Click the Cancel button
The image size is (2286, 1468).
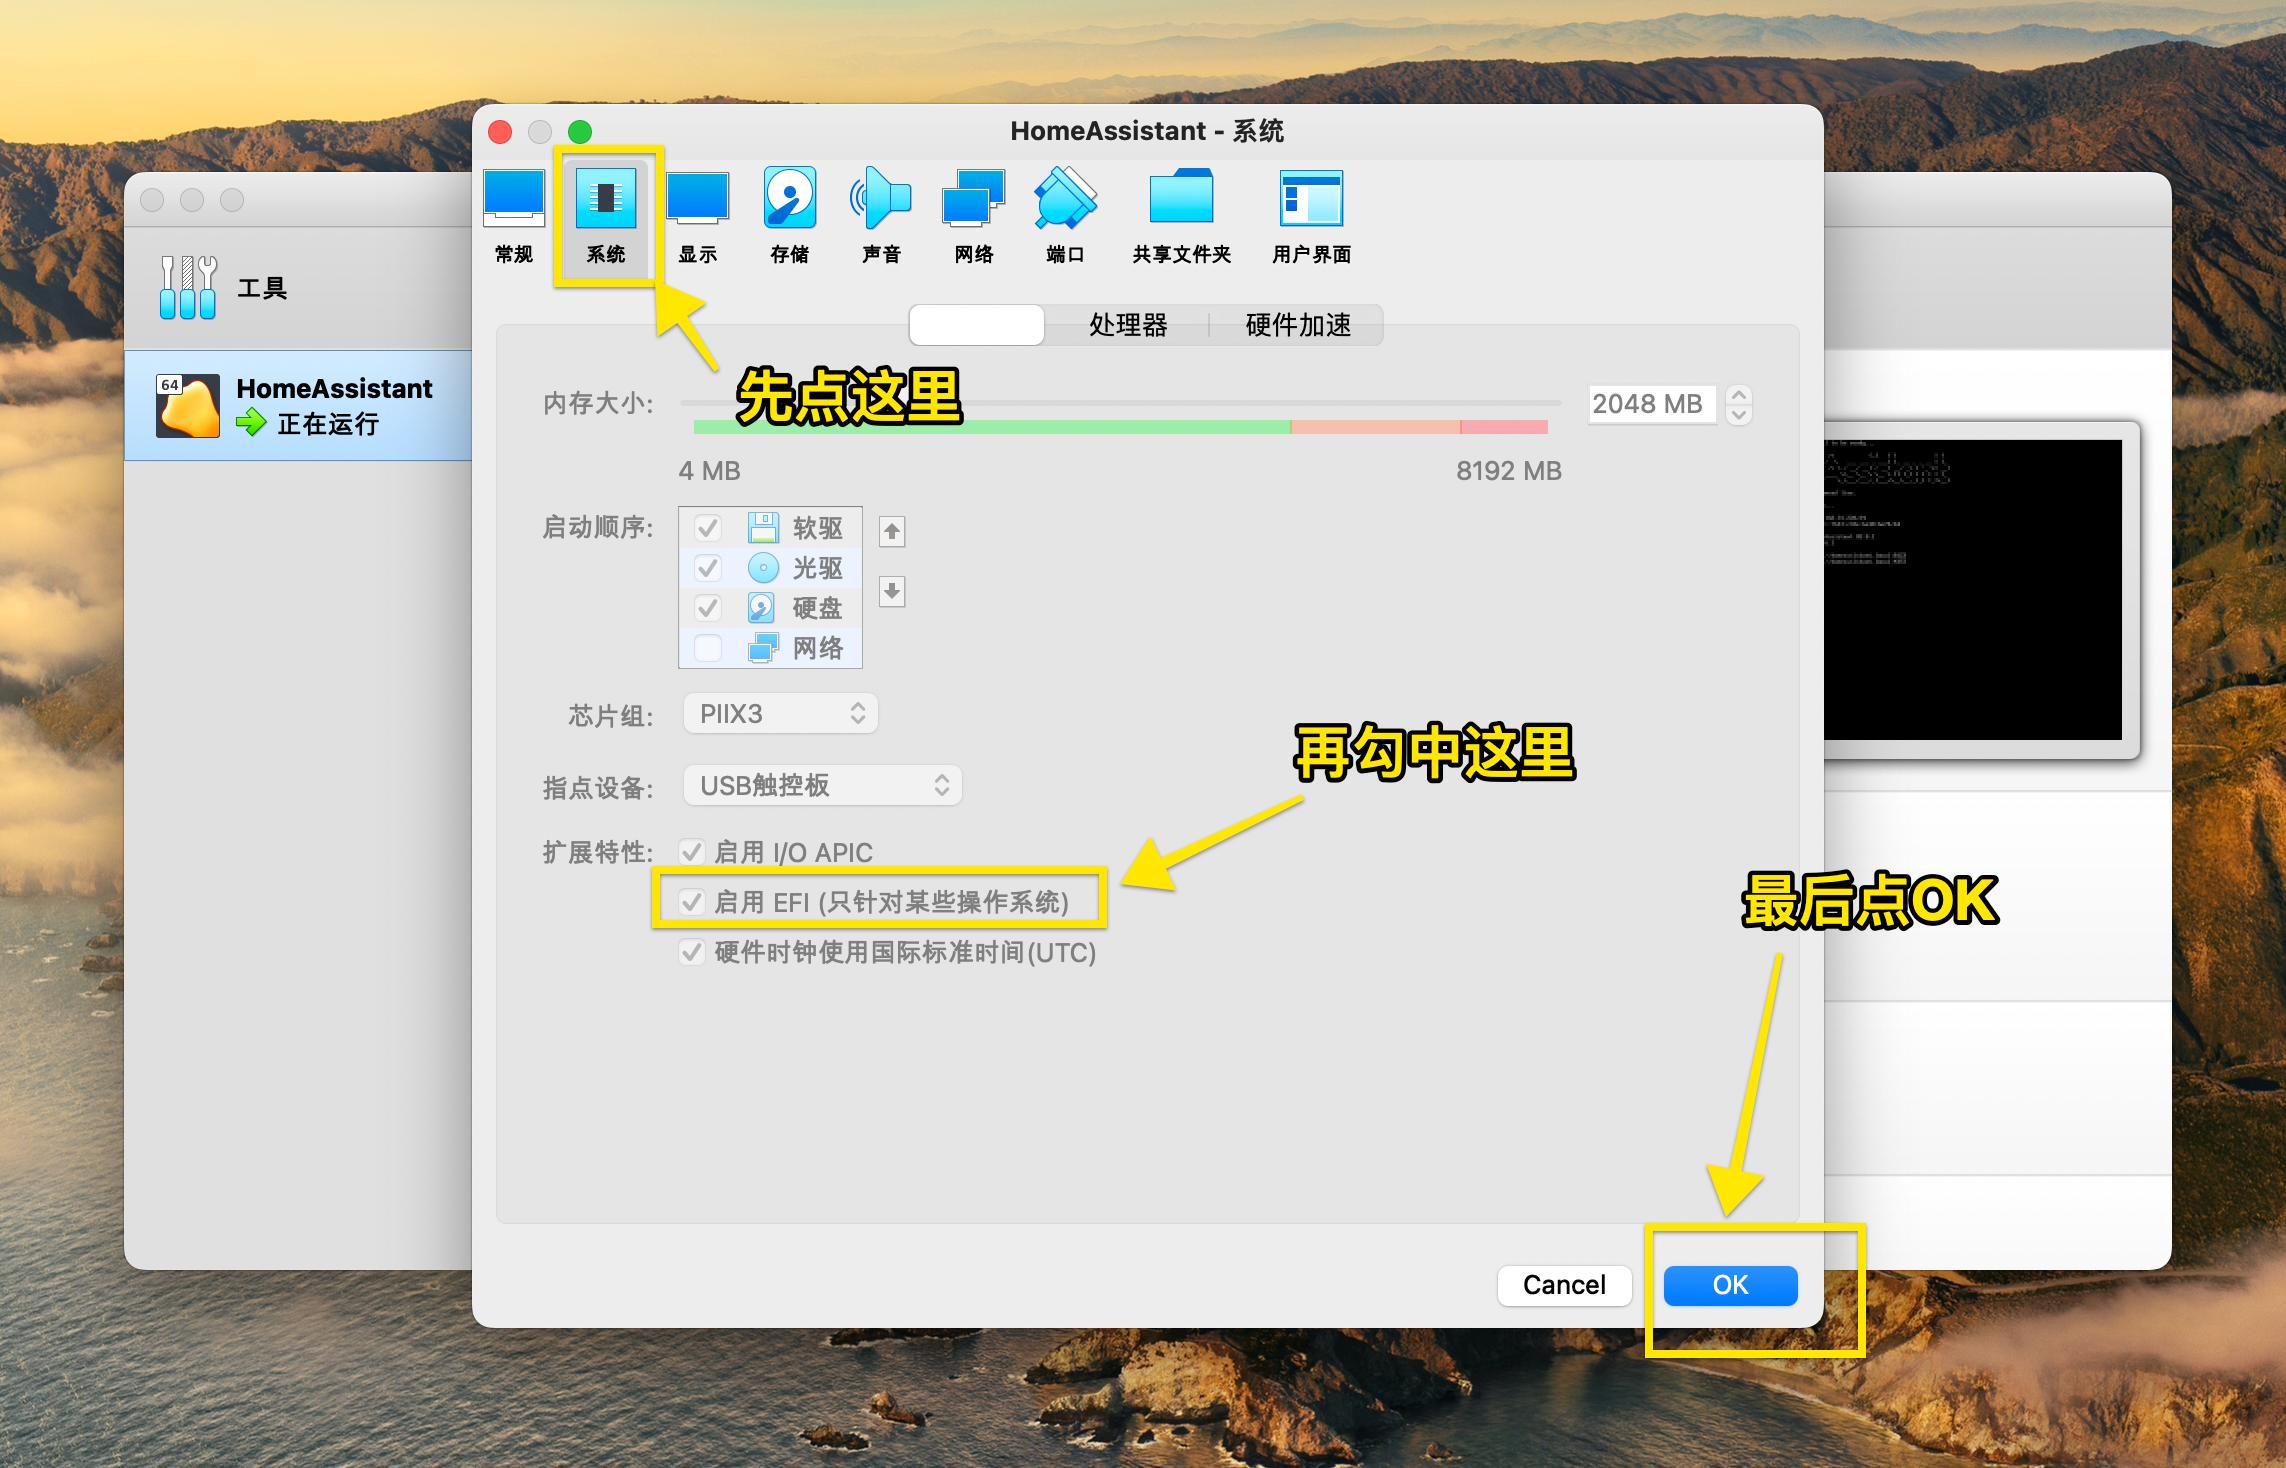coord(1564,1285)
